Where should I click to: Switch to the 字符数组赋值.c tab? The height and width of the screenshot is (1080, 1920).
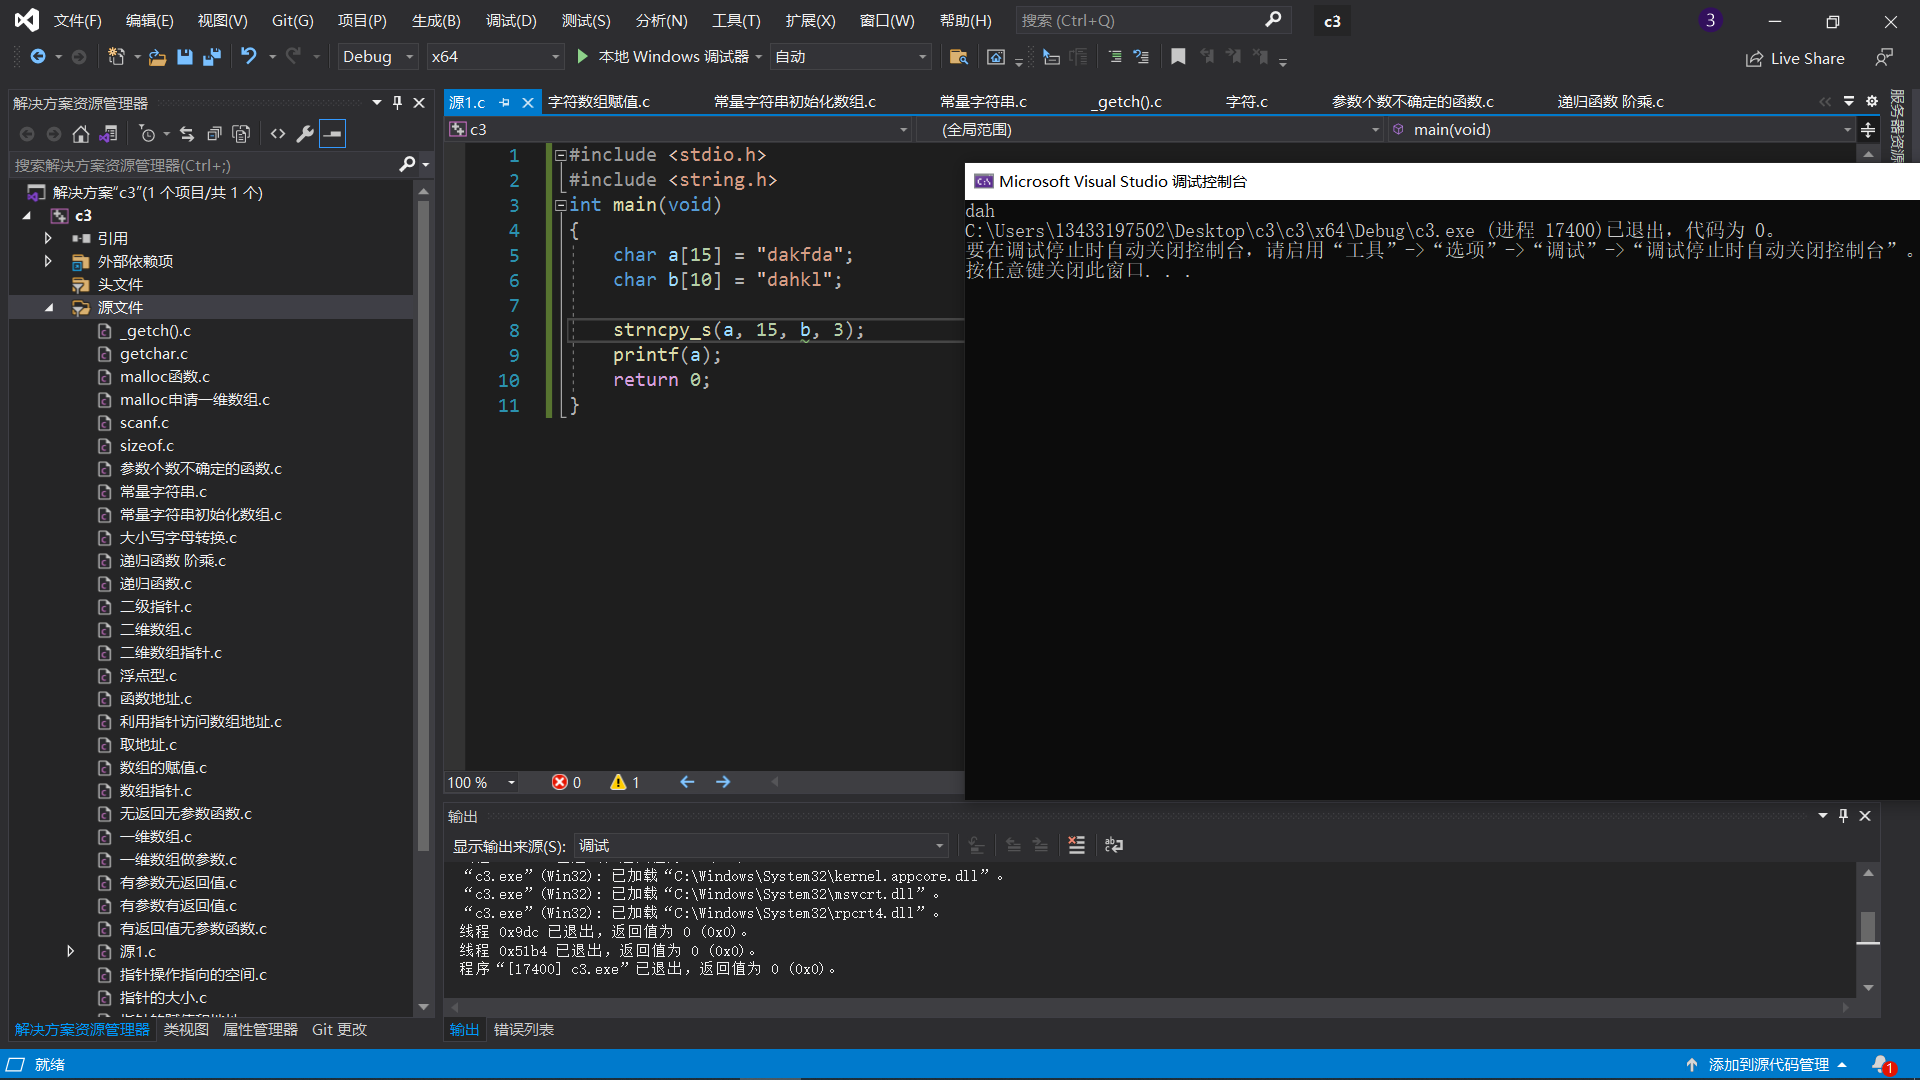pos(599,102)
